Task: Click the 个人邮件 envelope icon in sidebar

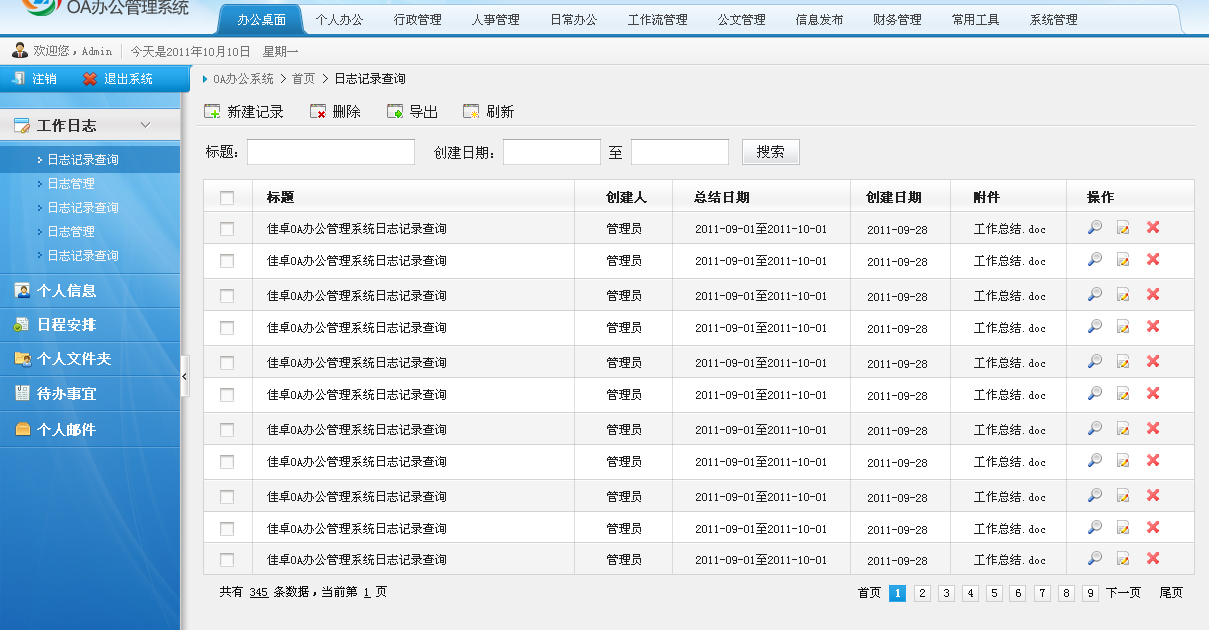Action: point(22,430)
